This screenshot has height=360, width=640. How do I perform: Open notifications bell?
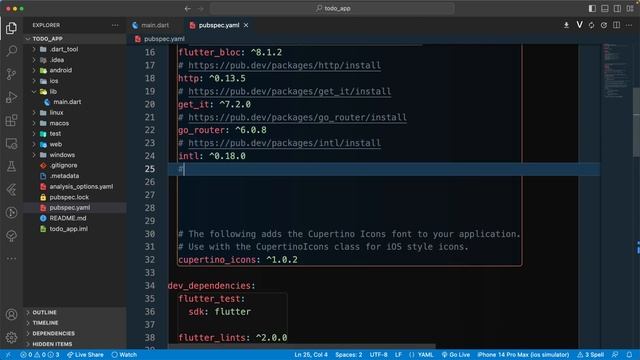(629, 355)
